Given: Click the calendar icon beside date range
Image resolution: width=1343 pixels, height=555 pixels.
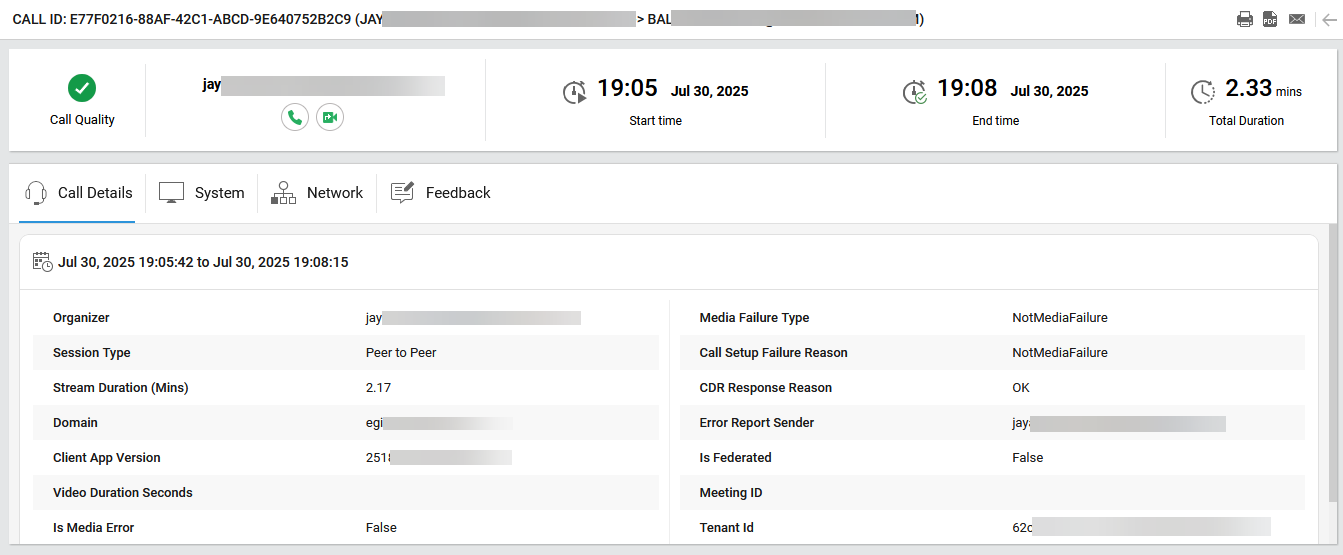Looking at the screenshot, I should (42, 262).
